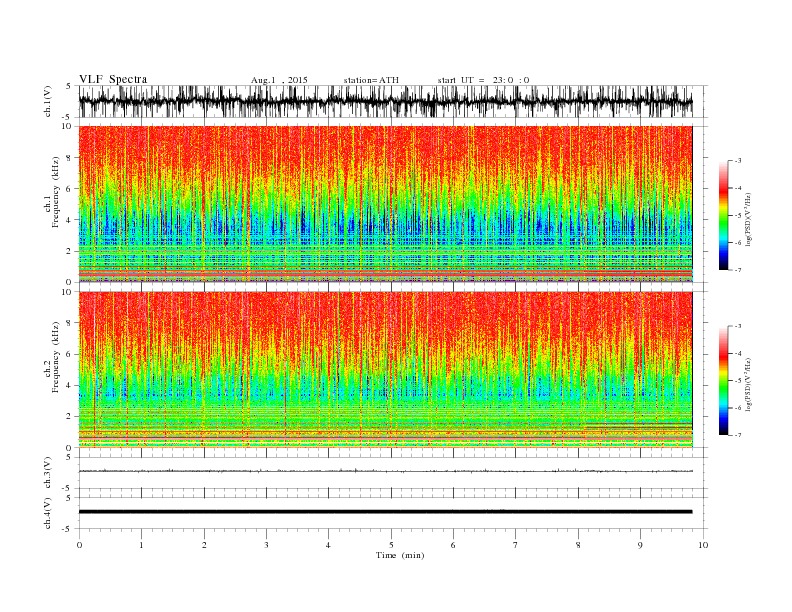Click the "VLF Spectra" plot title
Image resolution: width=792 pixels, height=612 pixels.
point(113,79)
